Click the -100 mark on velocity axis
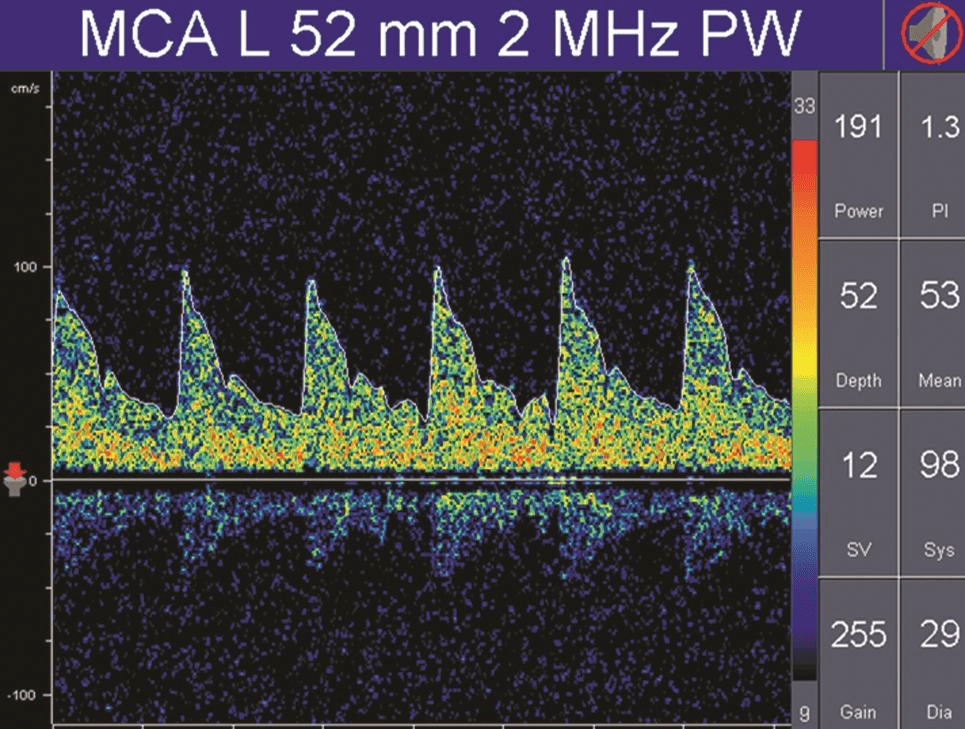Viewport: 965px width, 729px height. [x=22, y=695]
